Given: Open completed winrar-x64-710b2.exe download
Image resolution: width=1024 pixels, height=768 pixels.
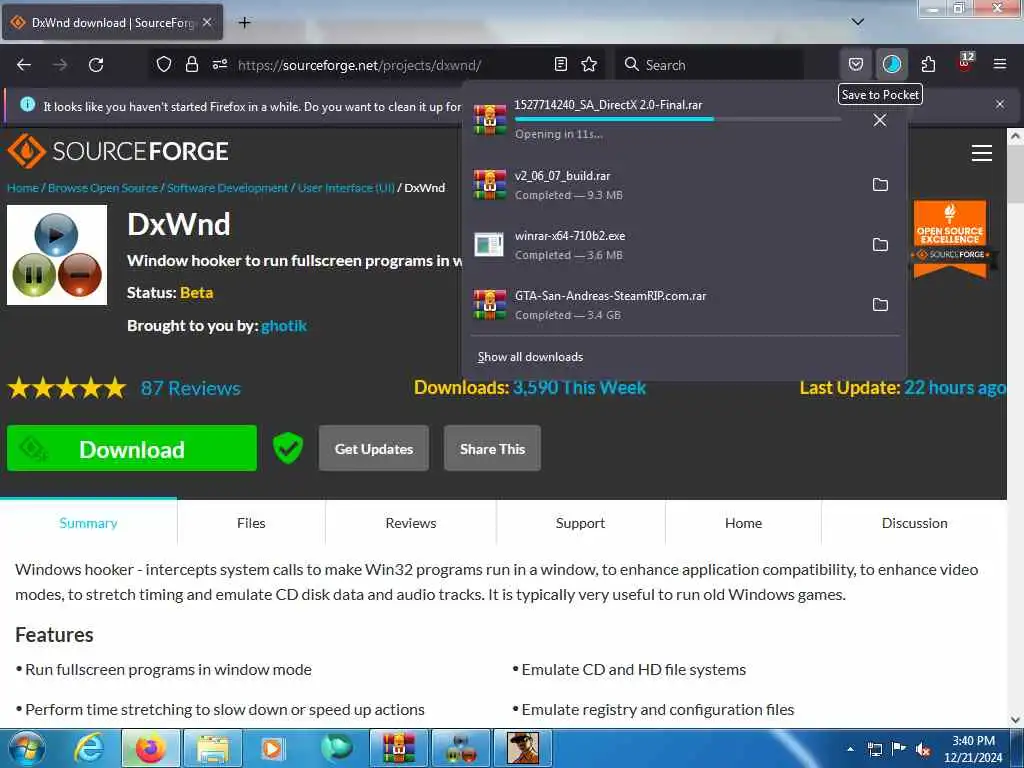Looking at the screenshot, I should (666, 245).
